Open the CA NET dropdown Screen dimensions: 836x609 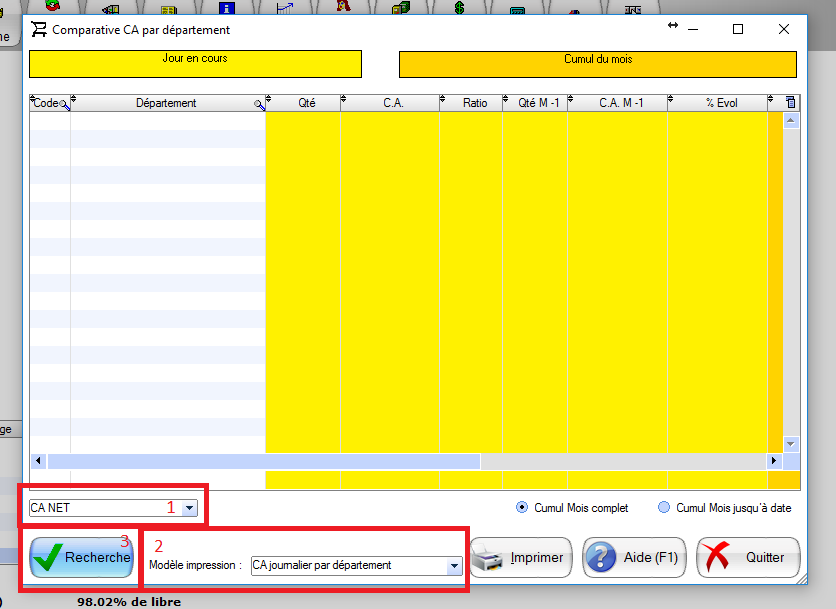coord(189,508)
